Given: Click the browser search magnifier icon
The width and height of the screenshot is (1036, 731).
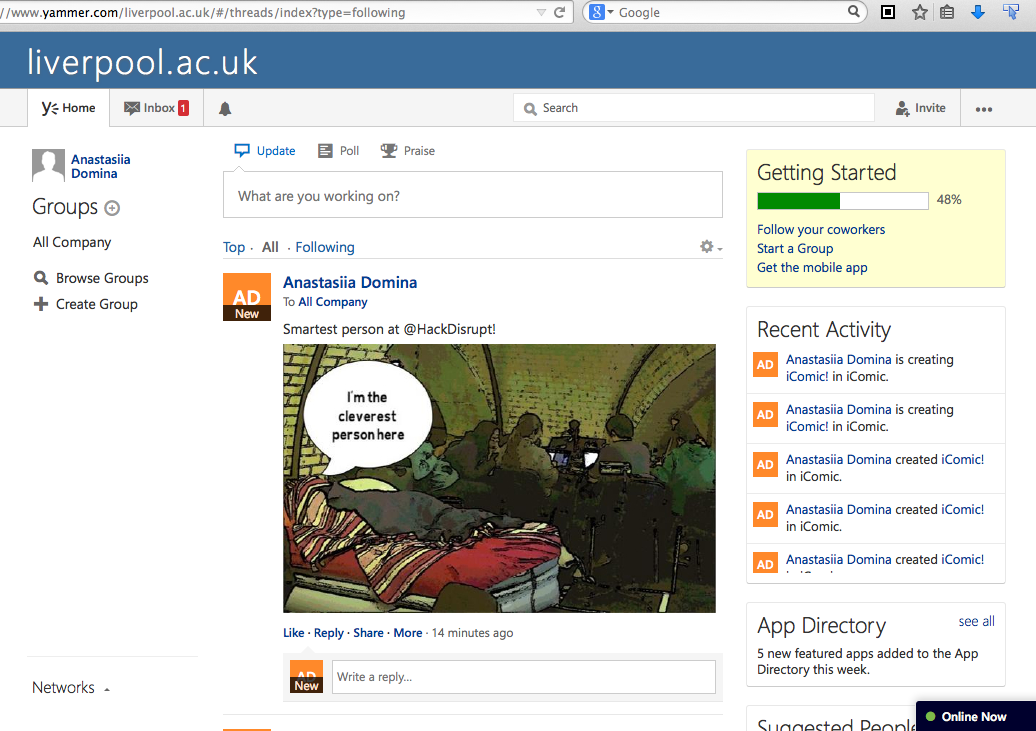Looking at the screenshot, I should pos(854,11).
